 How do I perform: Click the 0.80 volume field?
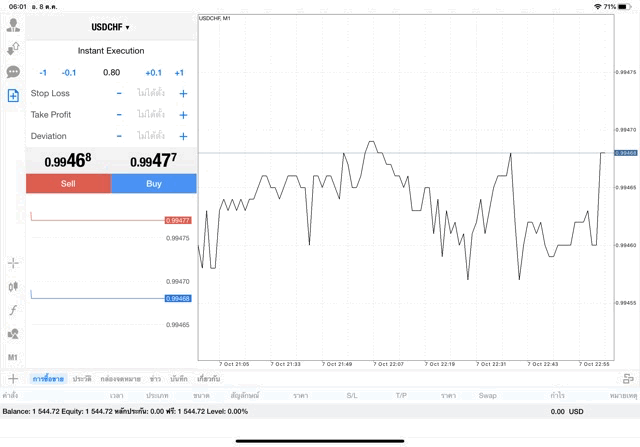click(x=111, y=72)
